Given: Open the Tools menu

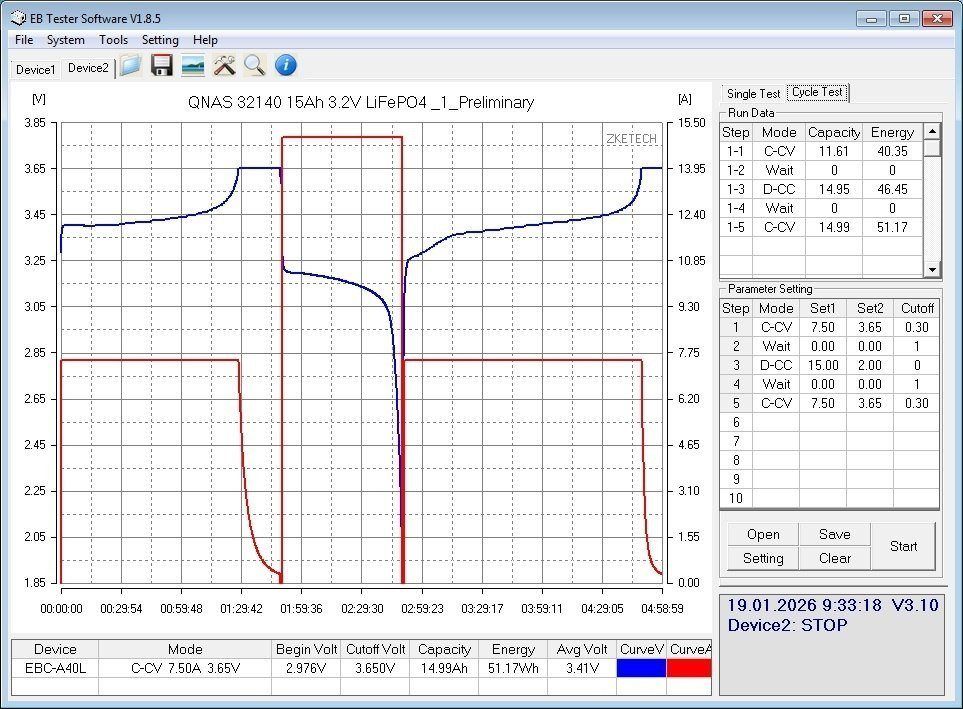Looking at the screenshot, I should pos(113,40).
